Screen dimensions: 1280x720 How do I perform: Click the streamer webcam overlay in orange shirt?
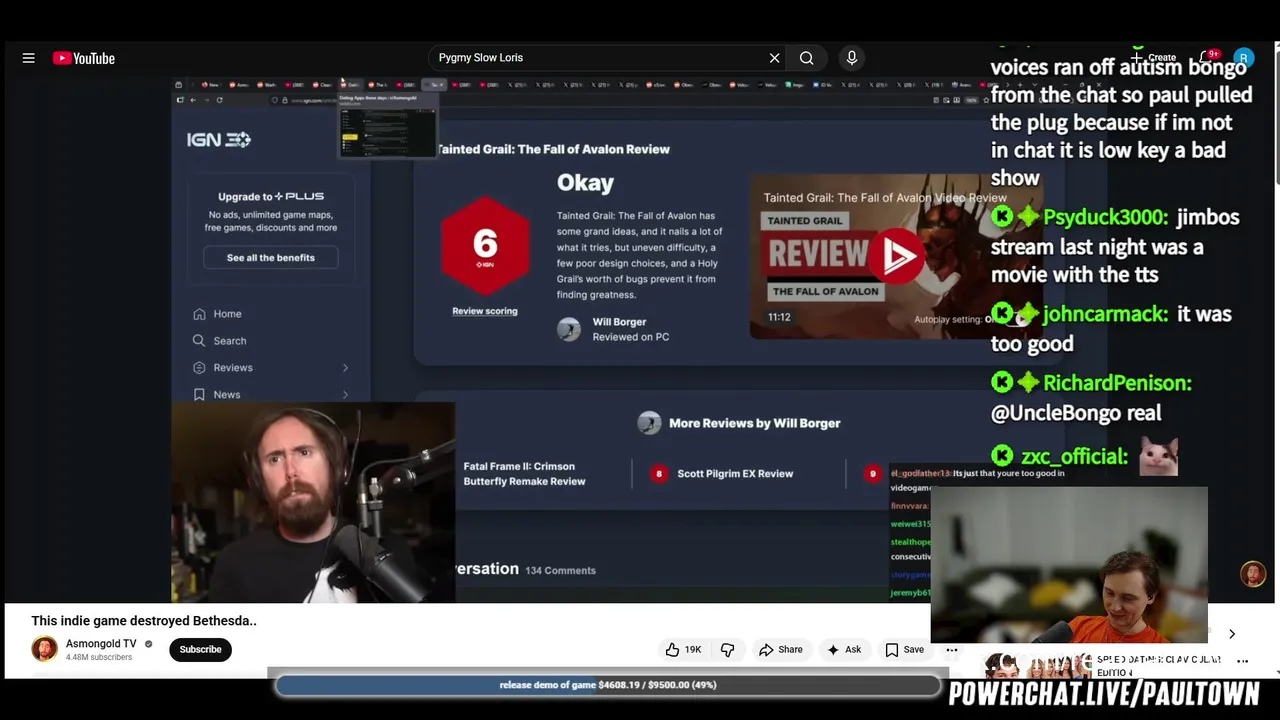(x=1069, y=565)
